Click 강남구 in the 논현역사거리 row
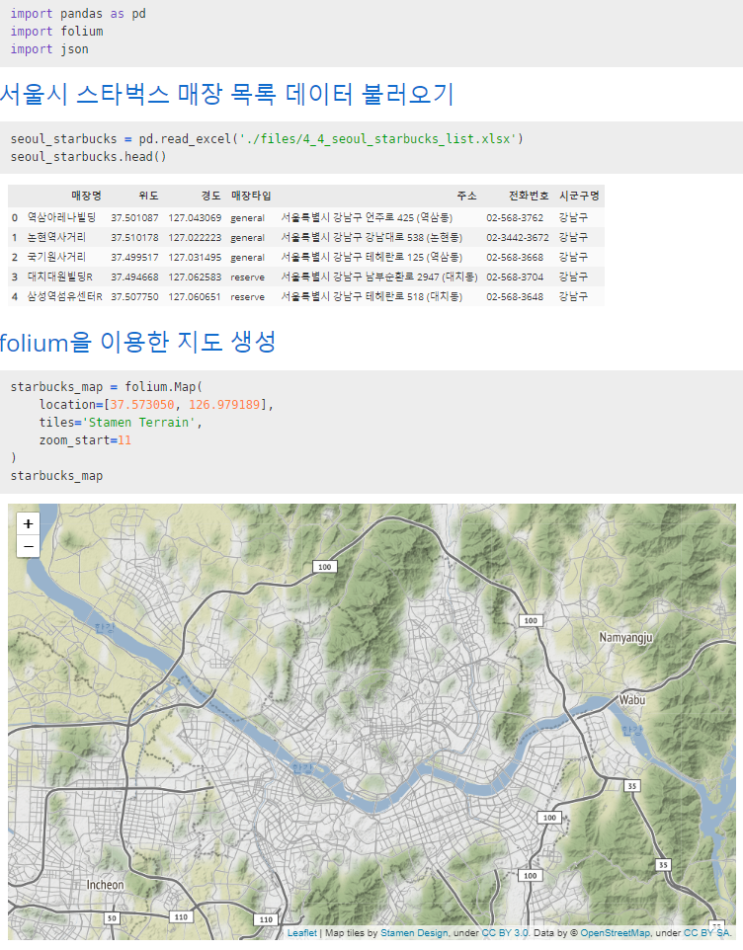This screenshot has height=950, width=743. coord(573,238)
